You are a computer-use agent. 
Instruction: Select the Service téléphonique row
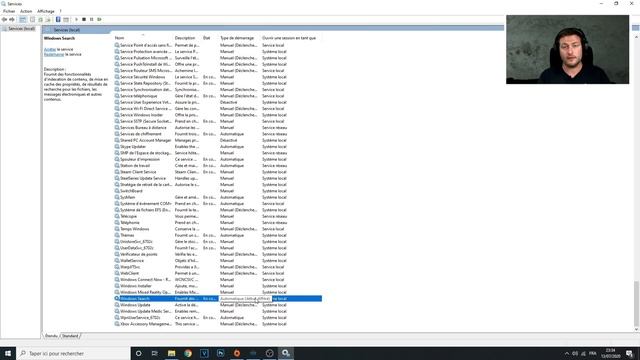pos(218,96)
